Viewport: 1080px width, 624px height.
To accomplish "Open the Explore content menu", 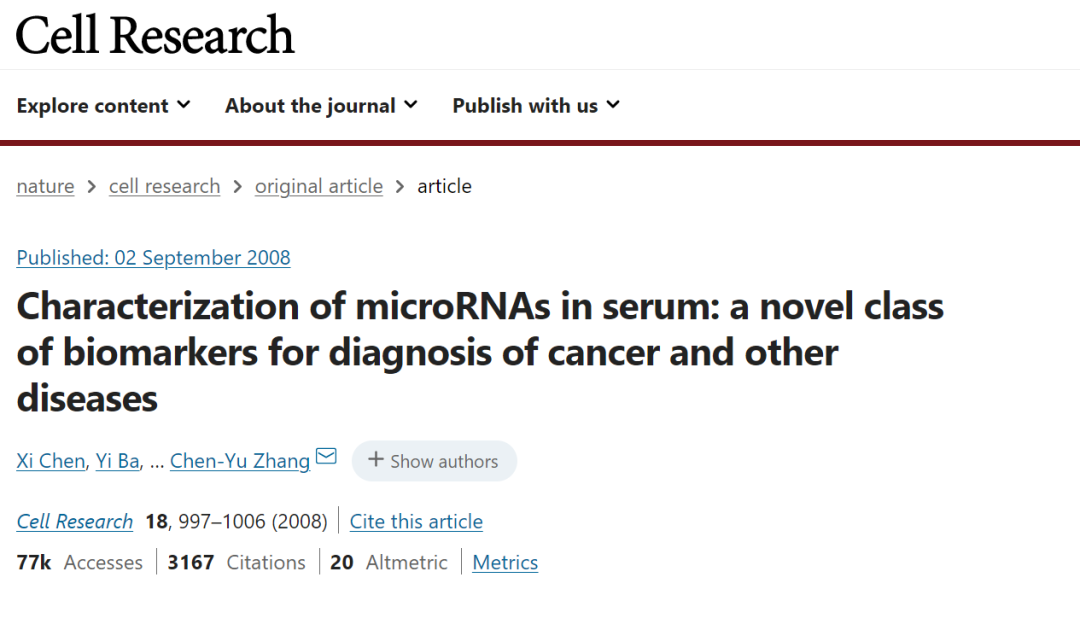I will [x=93, y=106].
